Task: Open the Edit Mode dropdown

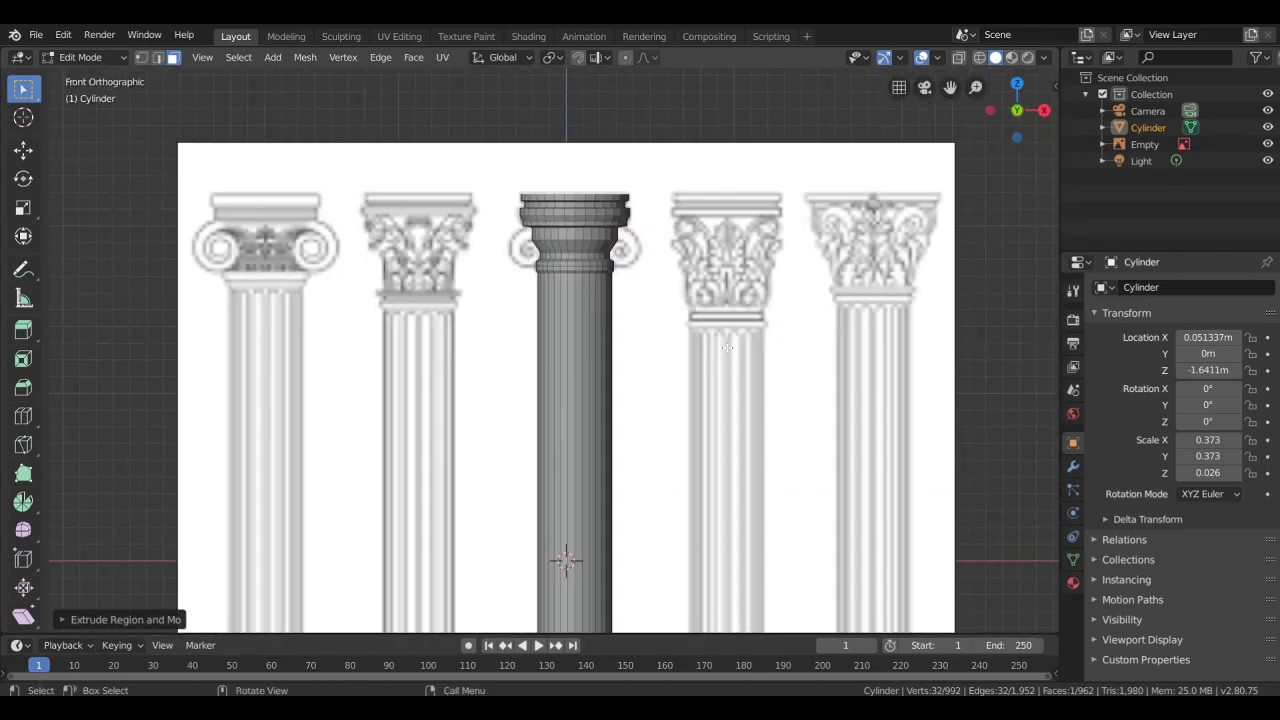Action: coord(83,58)
